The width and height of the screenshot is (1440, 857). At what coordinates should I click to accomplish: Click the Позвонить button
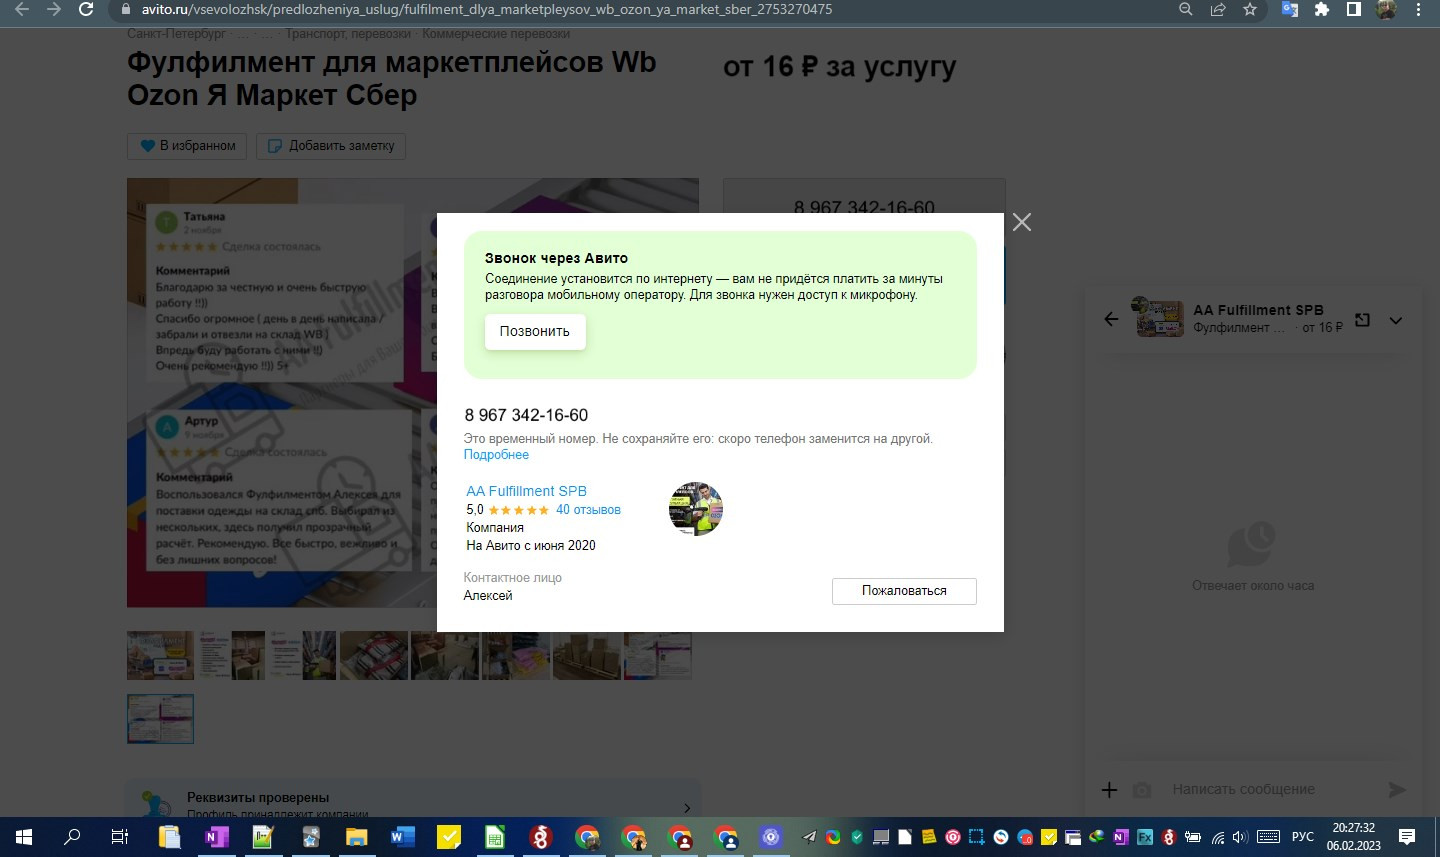pyautogui.click(x=535, y=332)
